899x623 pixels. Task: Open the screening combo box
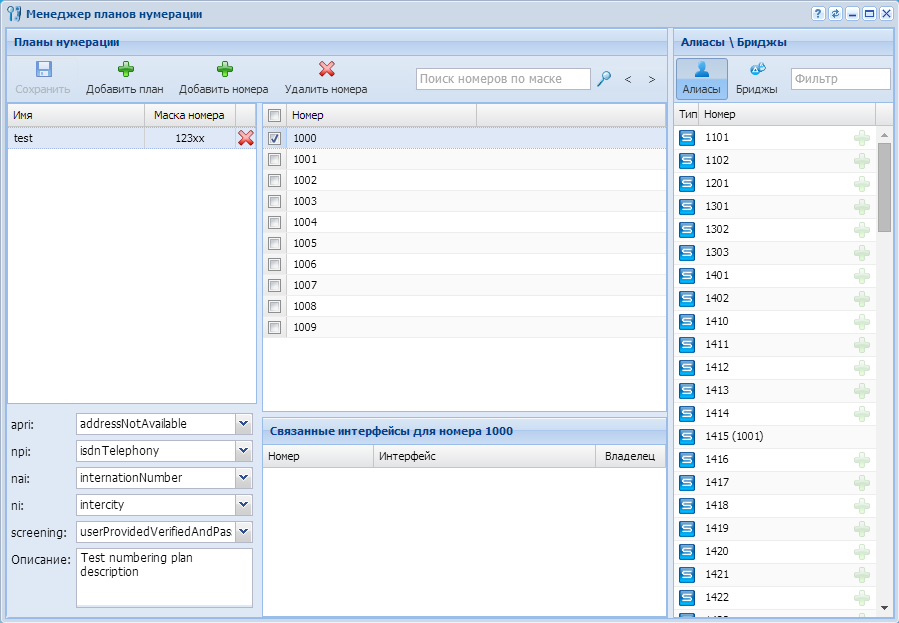click(243, 532)
